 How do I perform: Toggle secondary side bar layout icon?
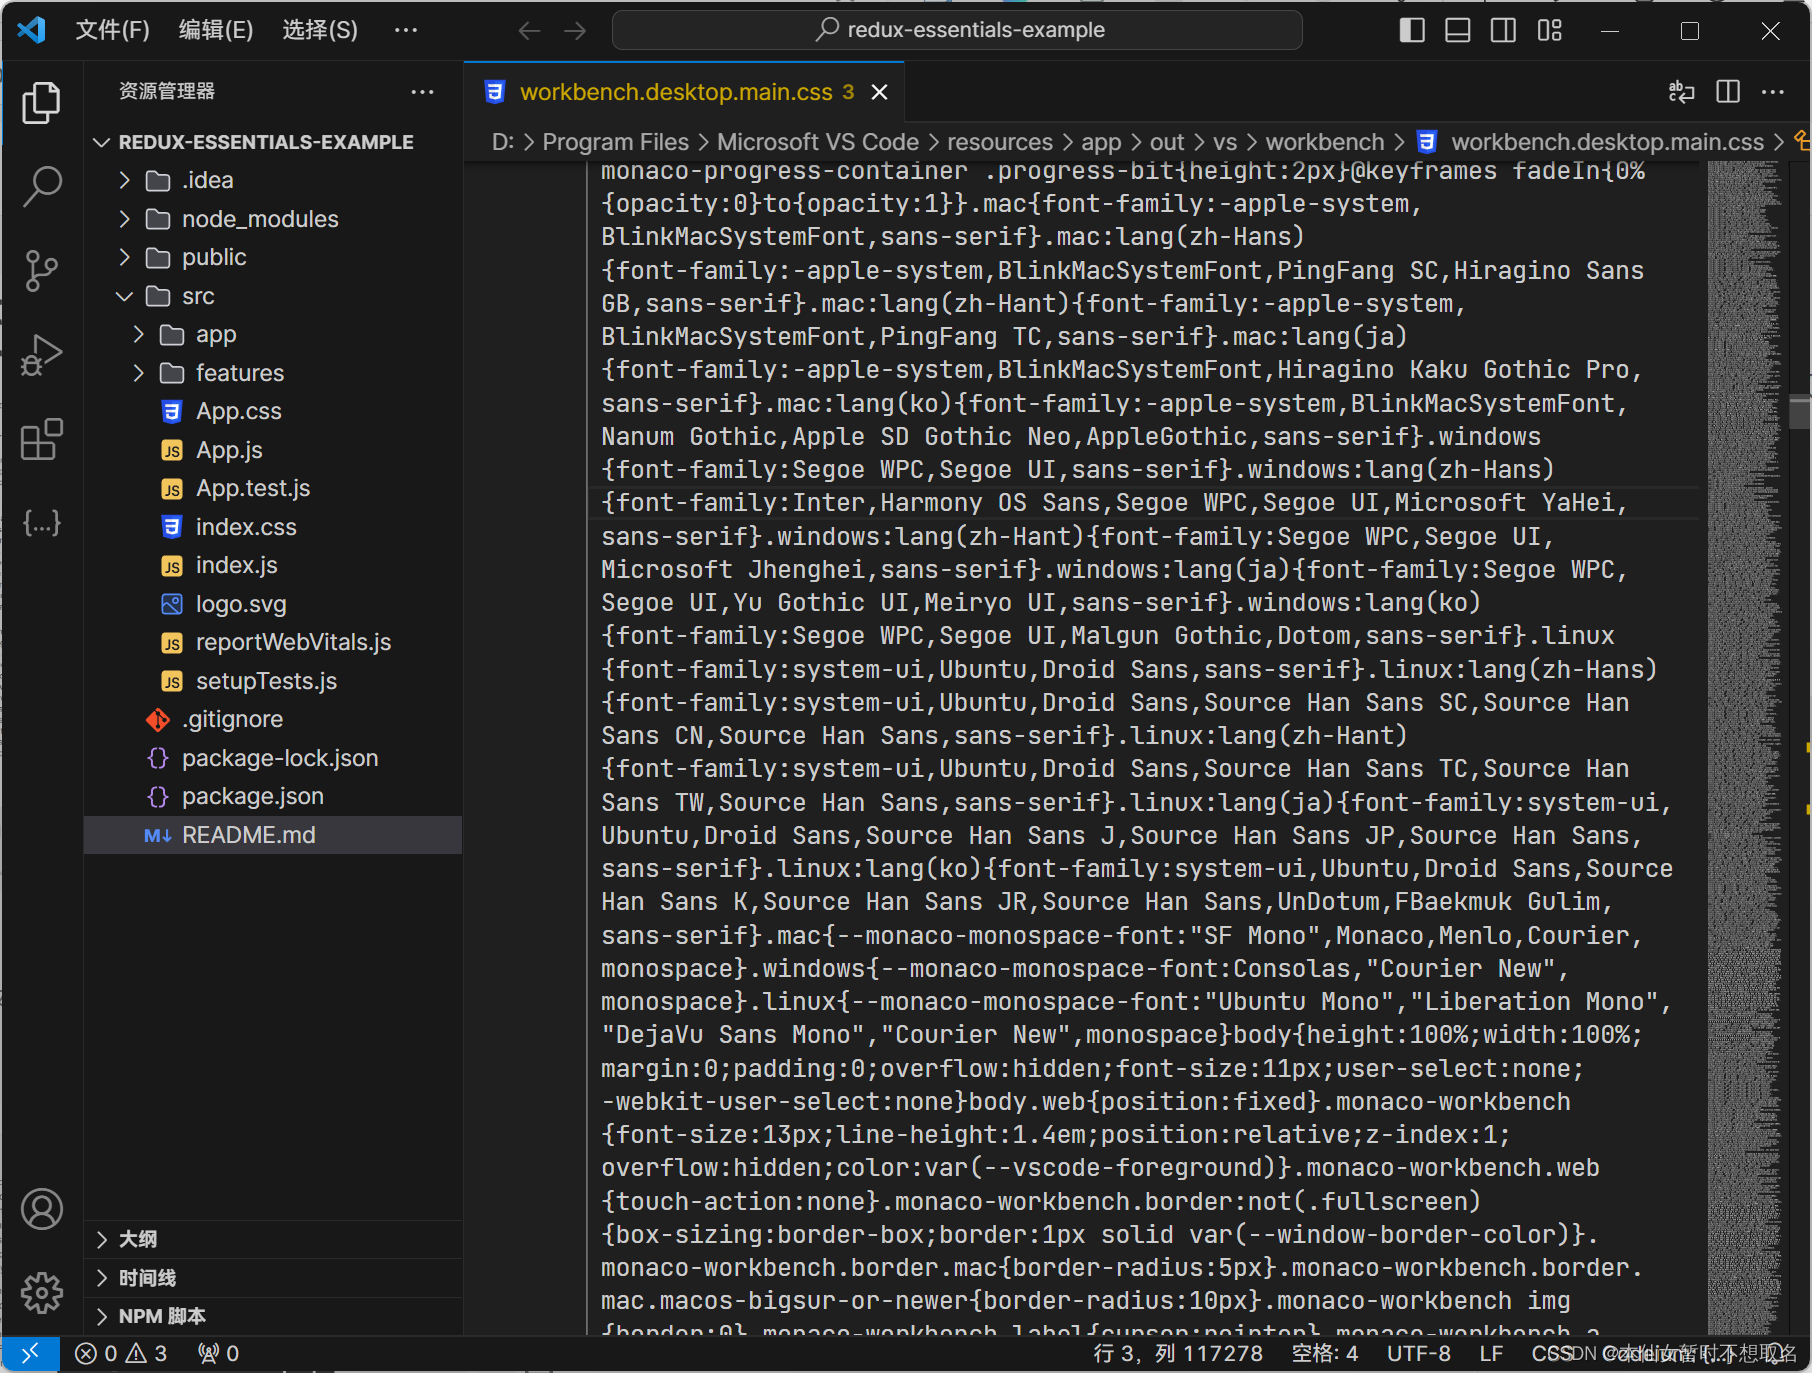click(1503, 30)
